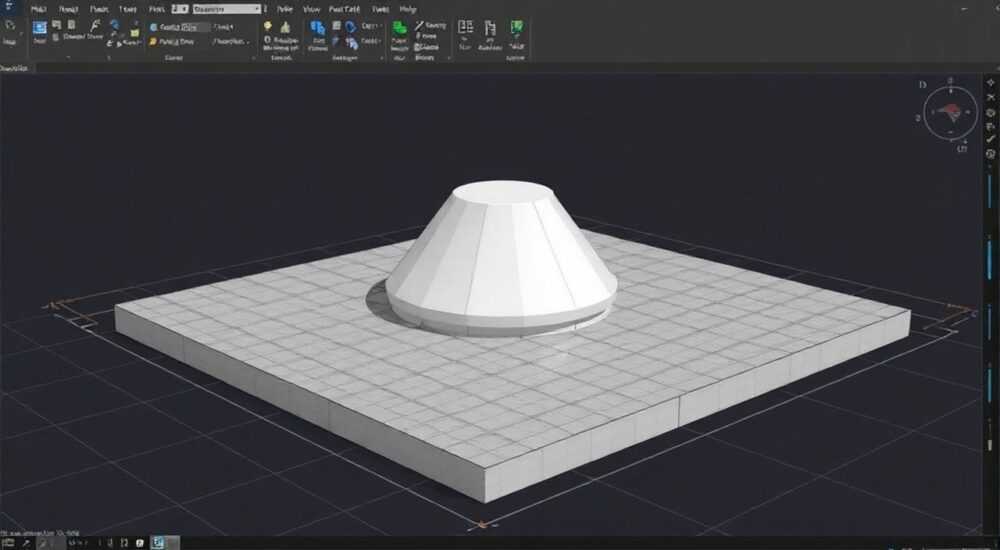This screenshot has width=1000, height=550.
Task: Click the X icon in right sidebar
Action: tap(990, 97)
